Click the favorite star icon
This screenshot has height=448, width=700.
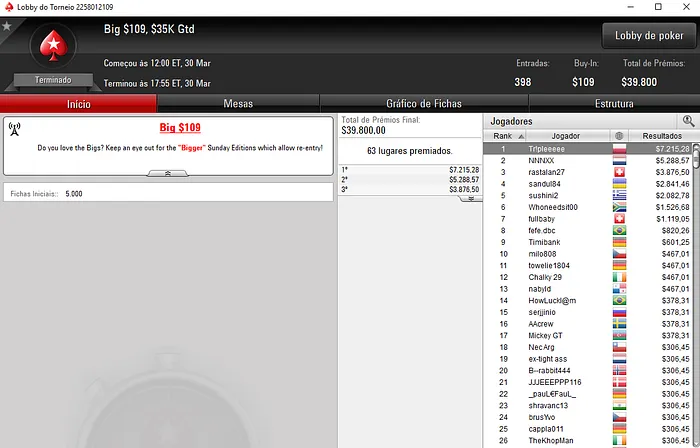point(7,26)
